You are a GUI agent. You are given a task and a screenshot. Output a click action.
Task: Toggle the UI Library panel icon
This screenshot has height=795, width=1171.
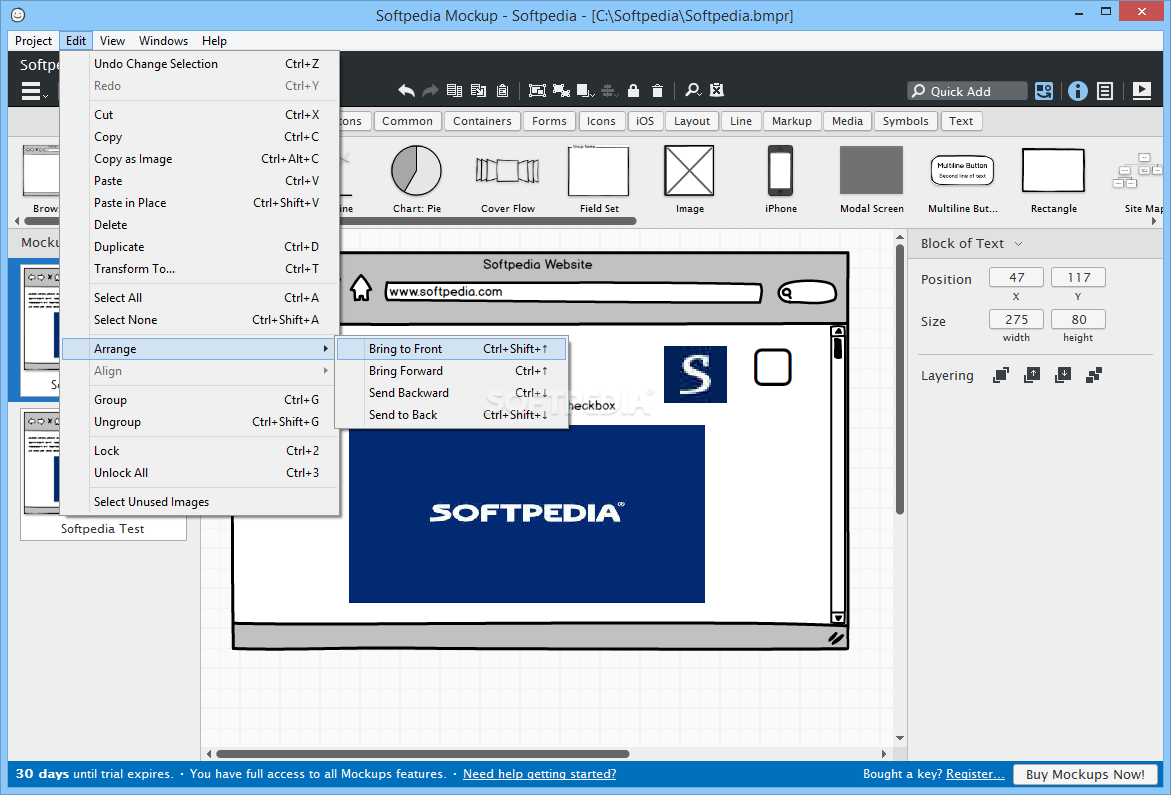pyautogui.click(x=1044, y=90)
